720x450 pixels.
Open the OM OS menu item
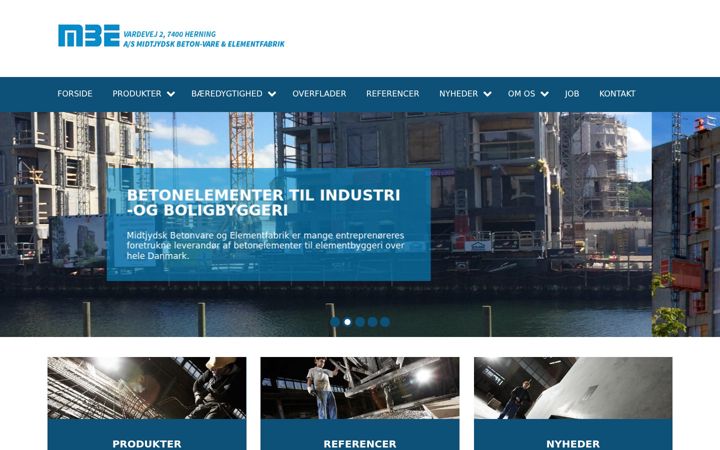click(x=521, y=94)
